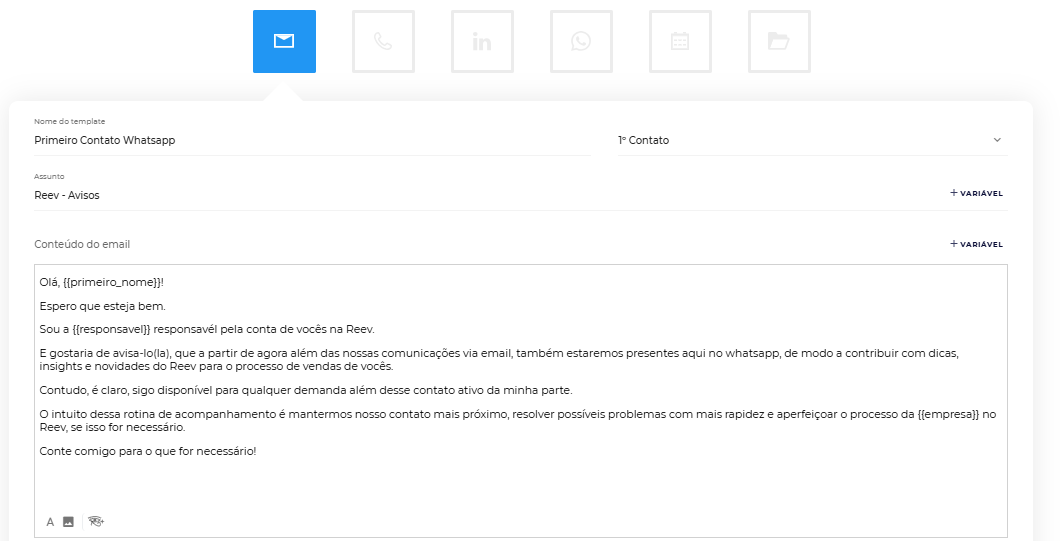Select the calendar task channel icon
This screenshot has width=1060, height=541.
click(x=680, y=41)
